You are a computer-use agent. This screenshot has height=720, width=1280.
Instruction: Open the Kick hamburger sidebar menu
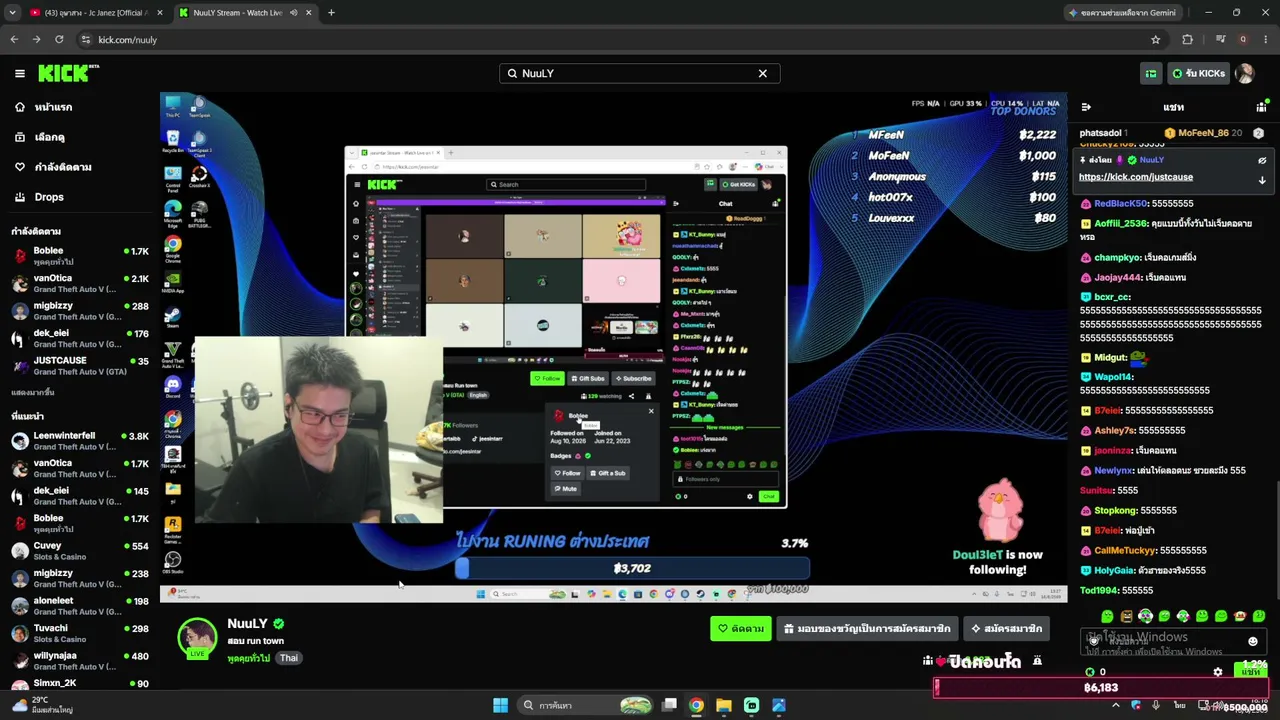[19, 73]
